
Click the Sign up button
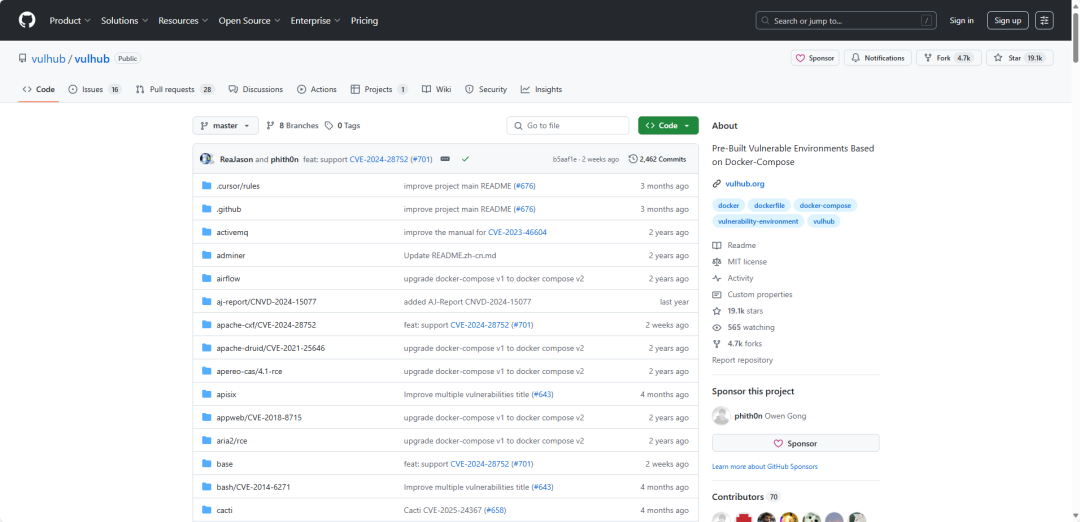(x=1008, y=21)
